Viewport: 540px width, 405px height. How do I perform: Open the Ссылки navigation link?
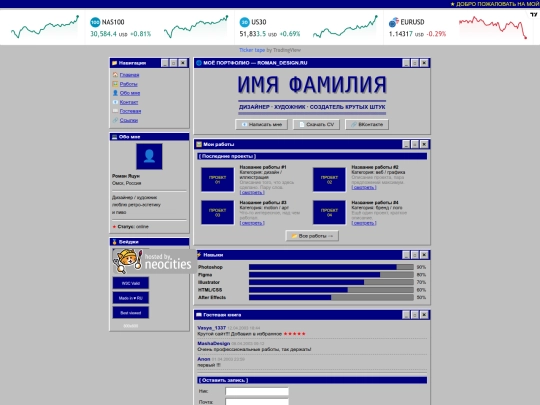129,120
